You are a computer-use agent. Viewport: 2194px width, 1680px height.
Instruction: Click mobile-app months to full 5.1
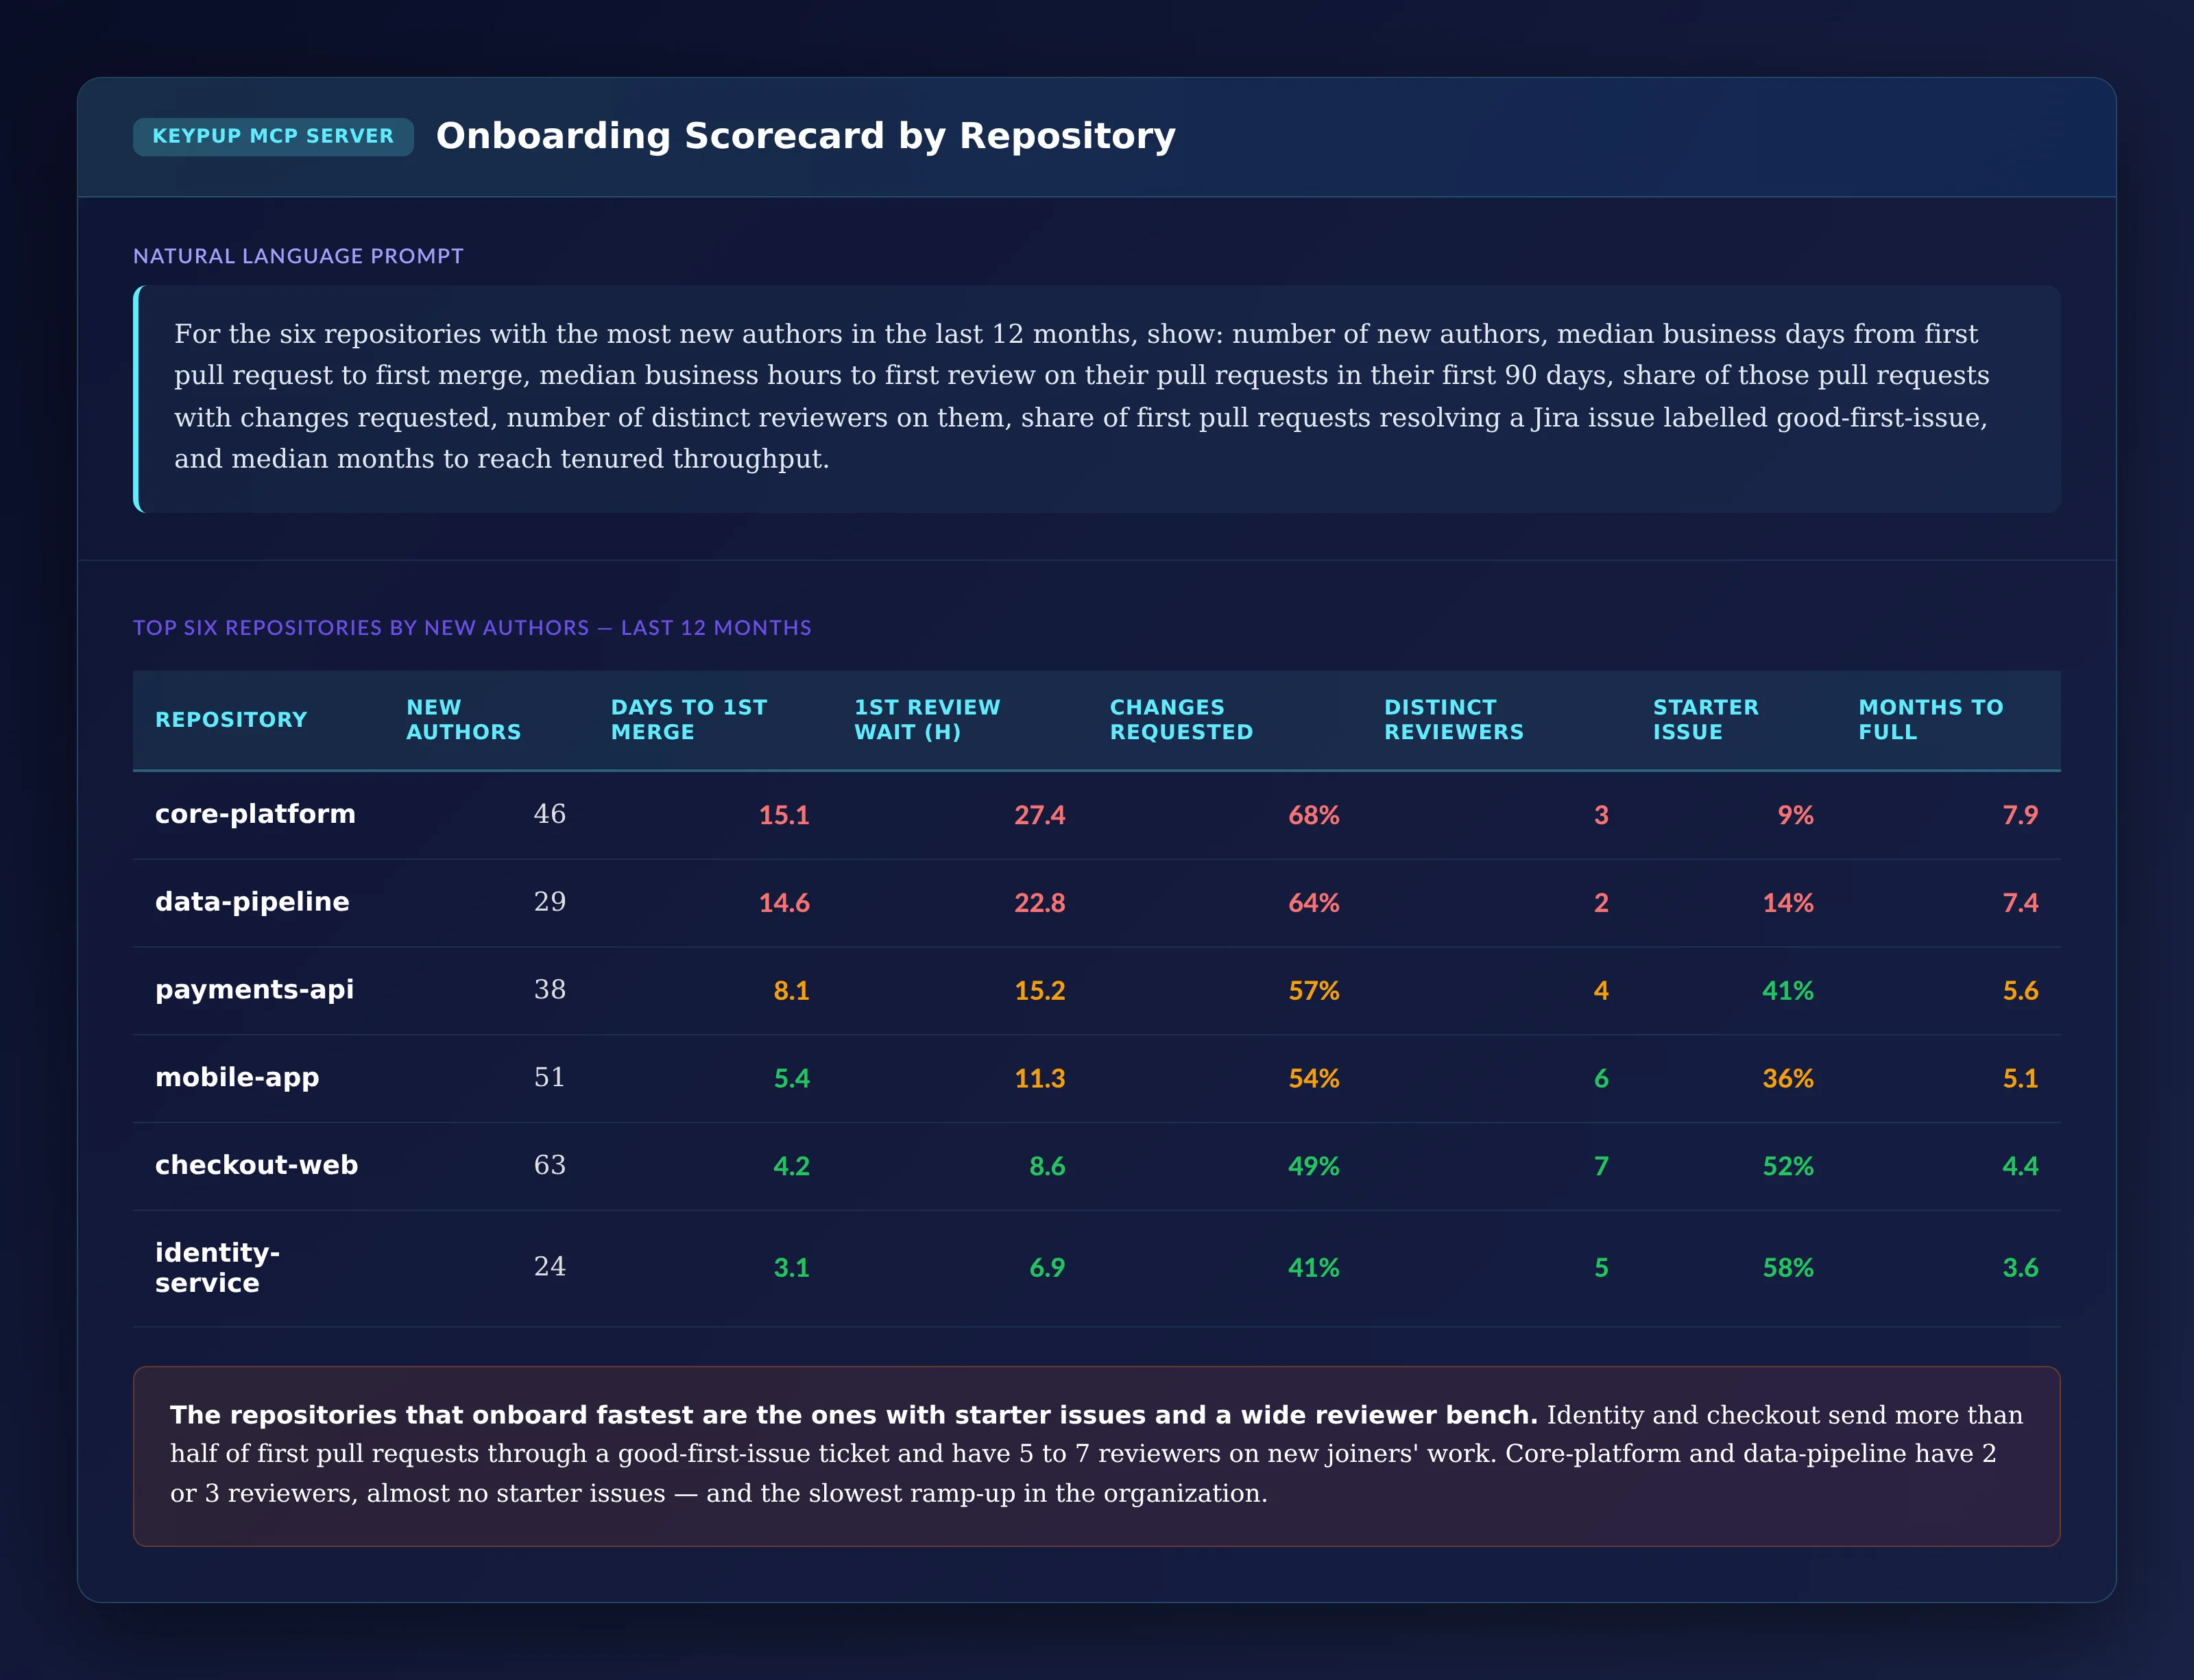point(2021,1079)
